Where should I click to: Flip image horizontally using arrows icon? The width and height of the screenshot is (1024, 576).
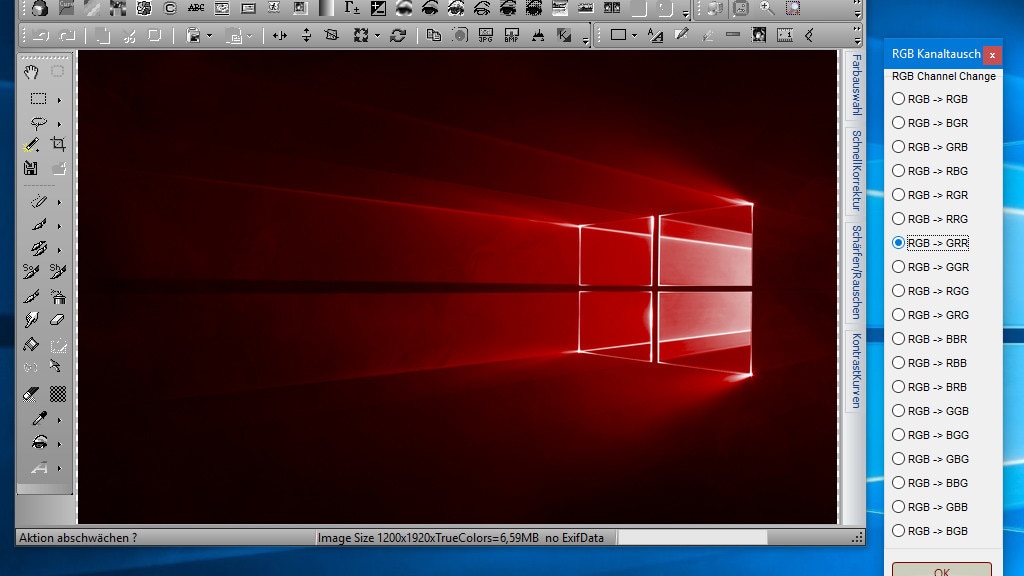click(x=280, y=35)
